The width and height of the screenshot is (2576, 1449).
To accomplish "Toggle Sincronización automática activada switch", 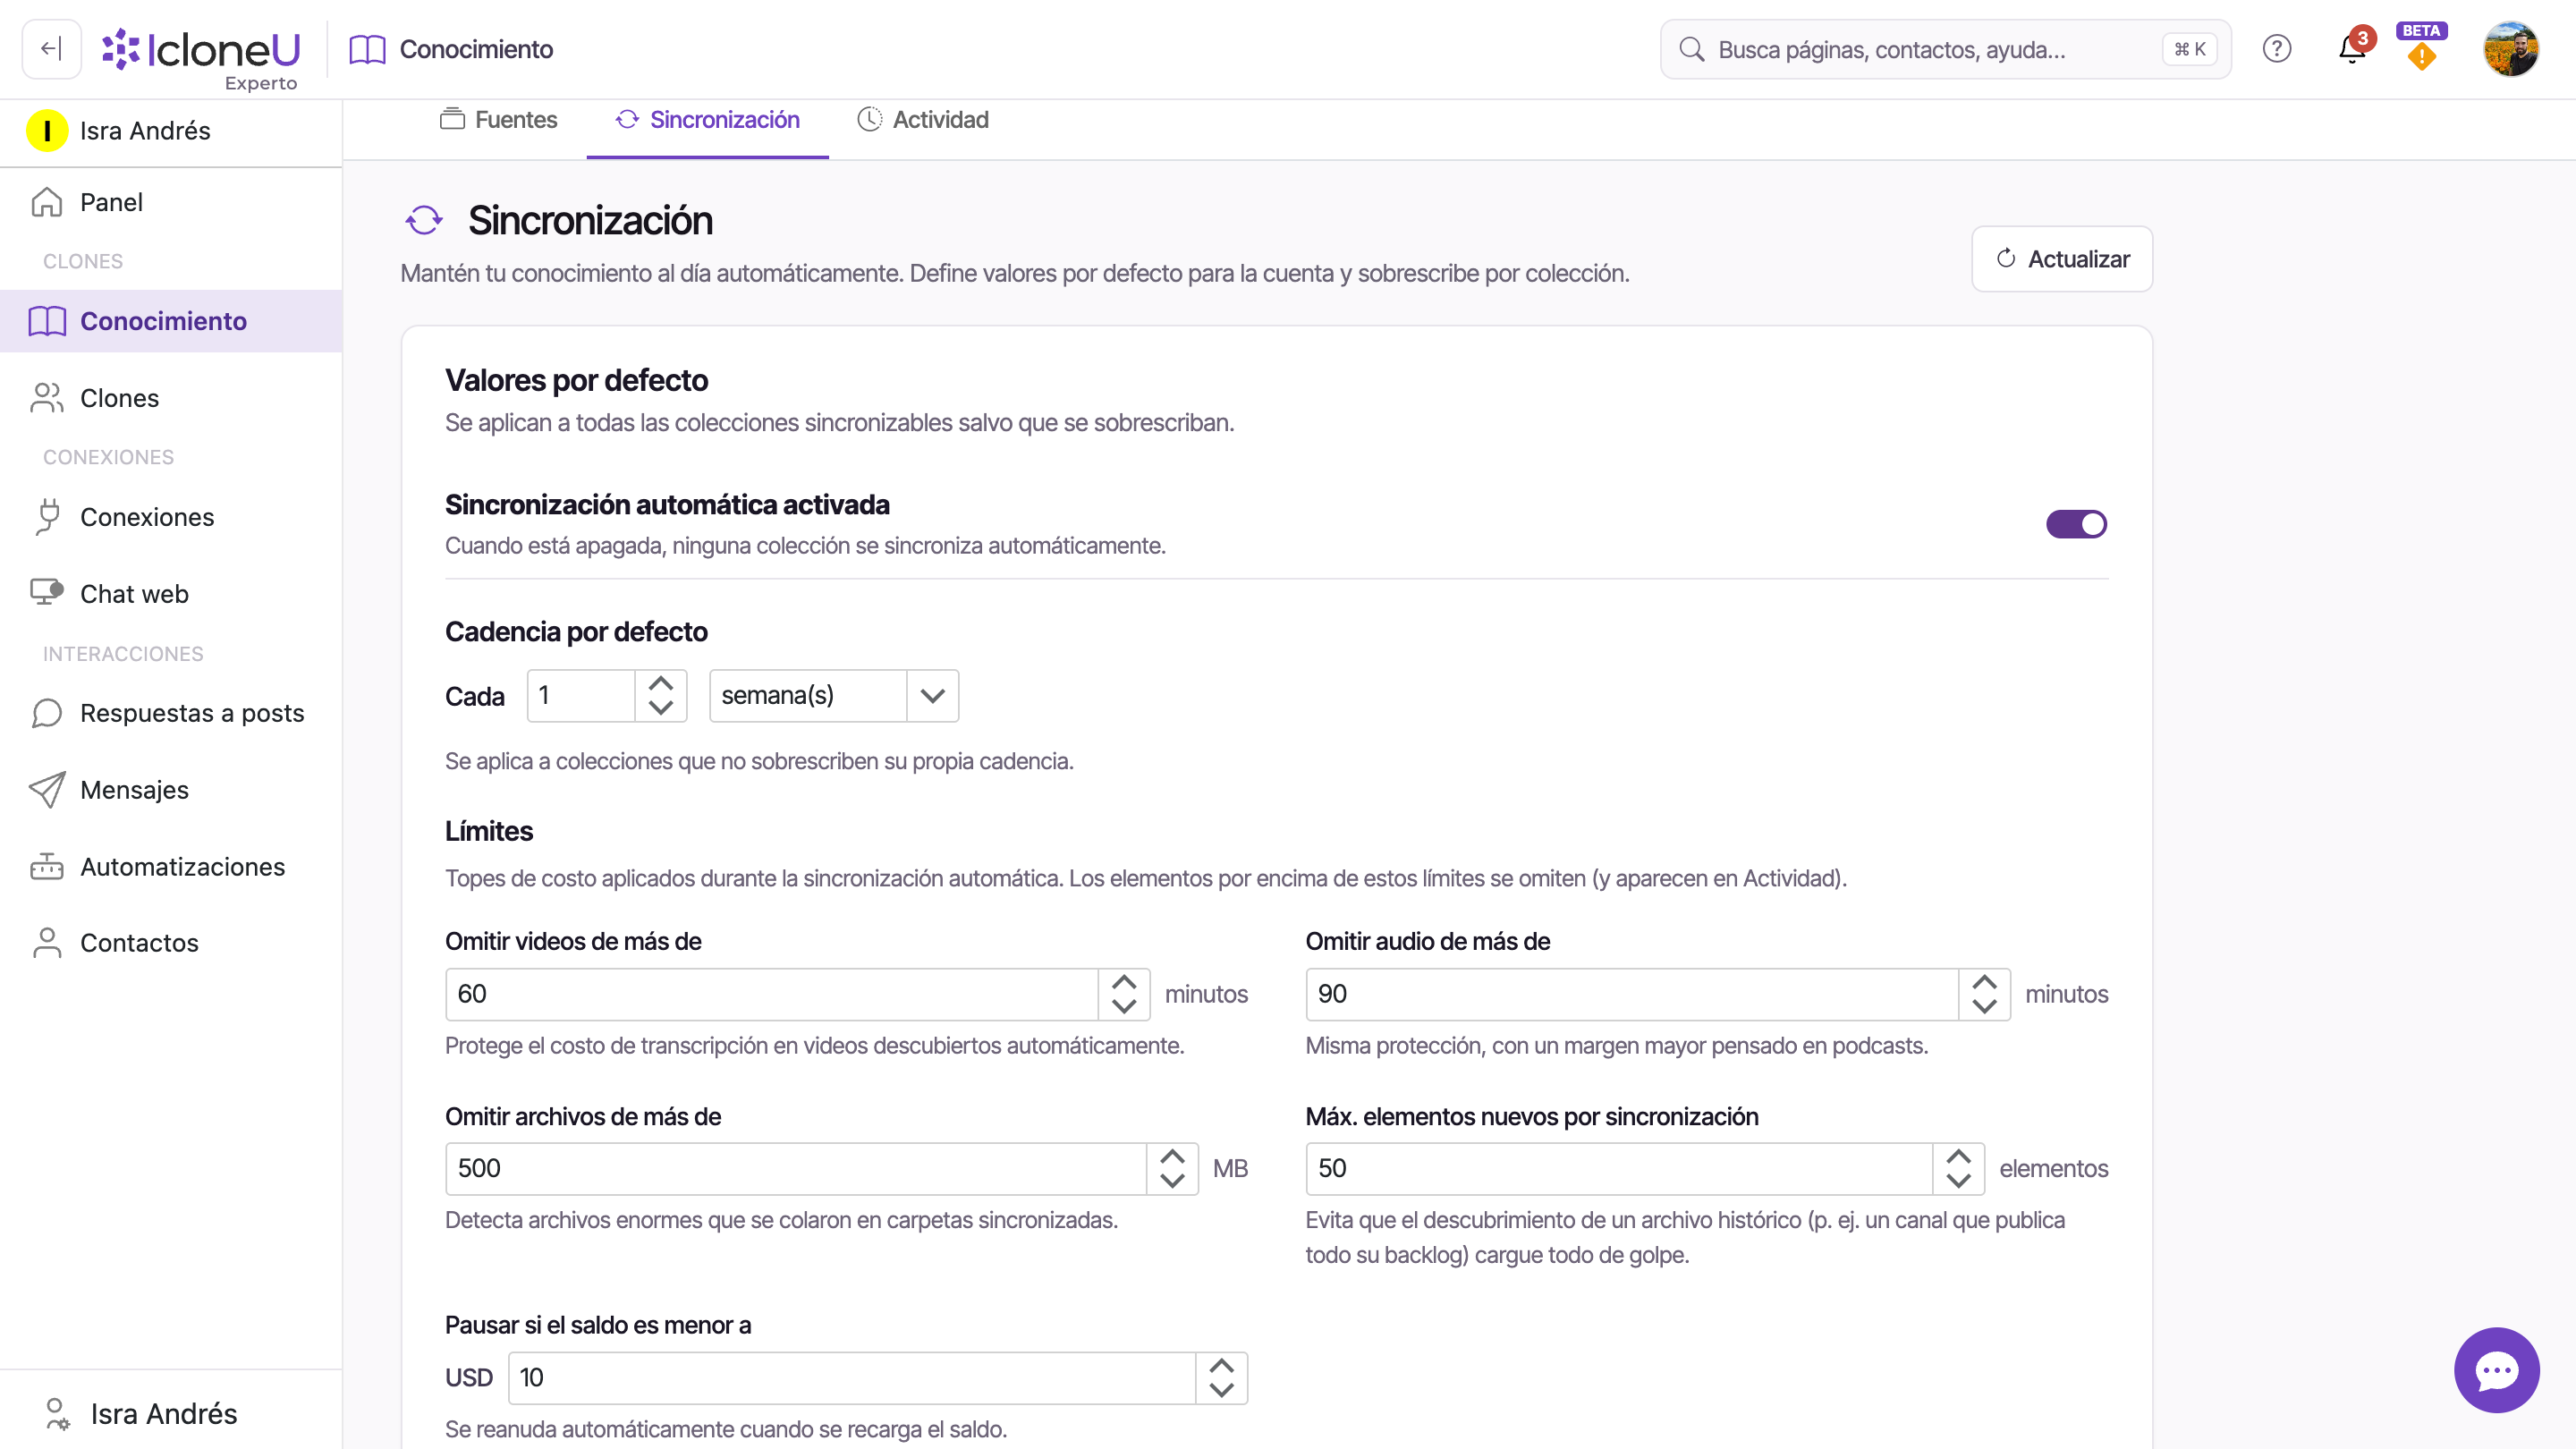I will click(2077, 524).
